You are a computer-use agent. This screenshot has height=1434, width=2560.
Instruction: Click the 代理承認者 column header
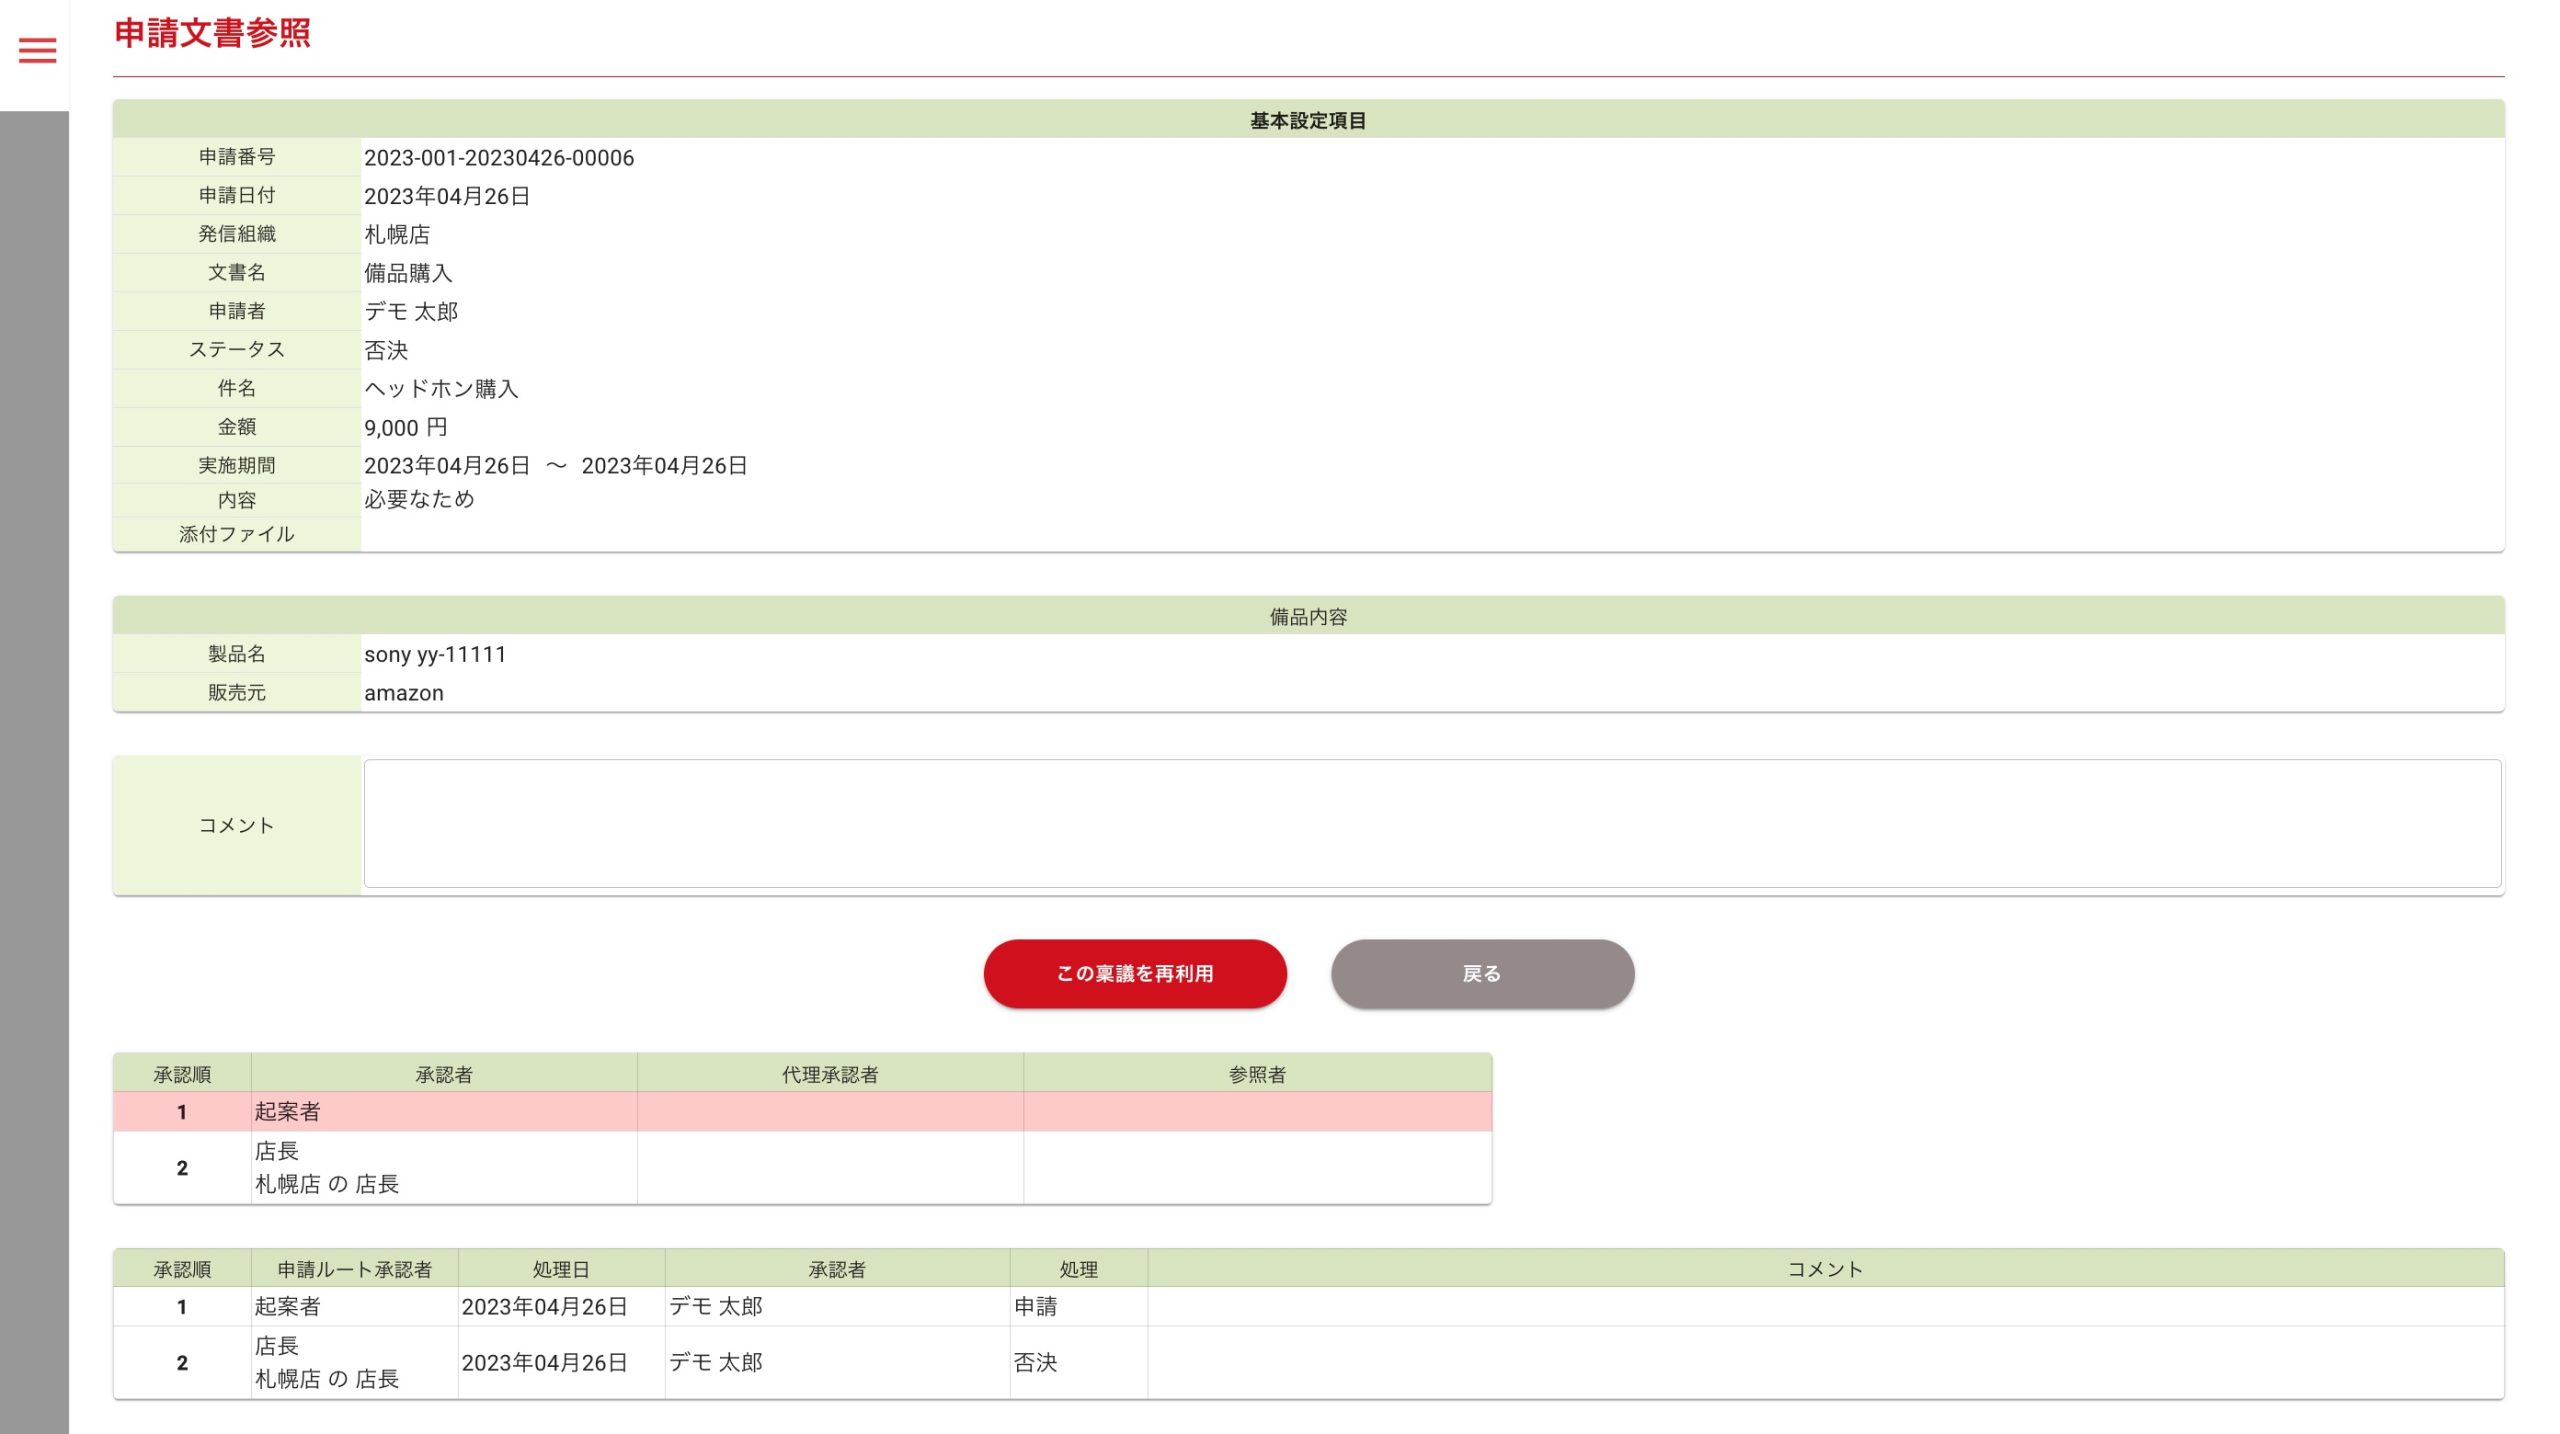[829, 1074]
